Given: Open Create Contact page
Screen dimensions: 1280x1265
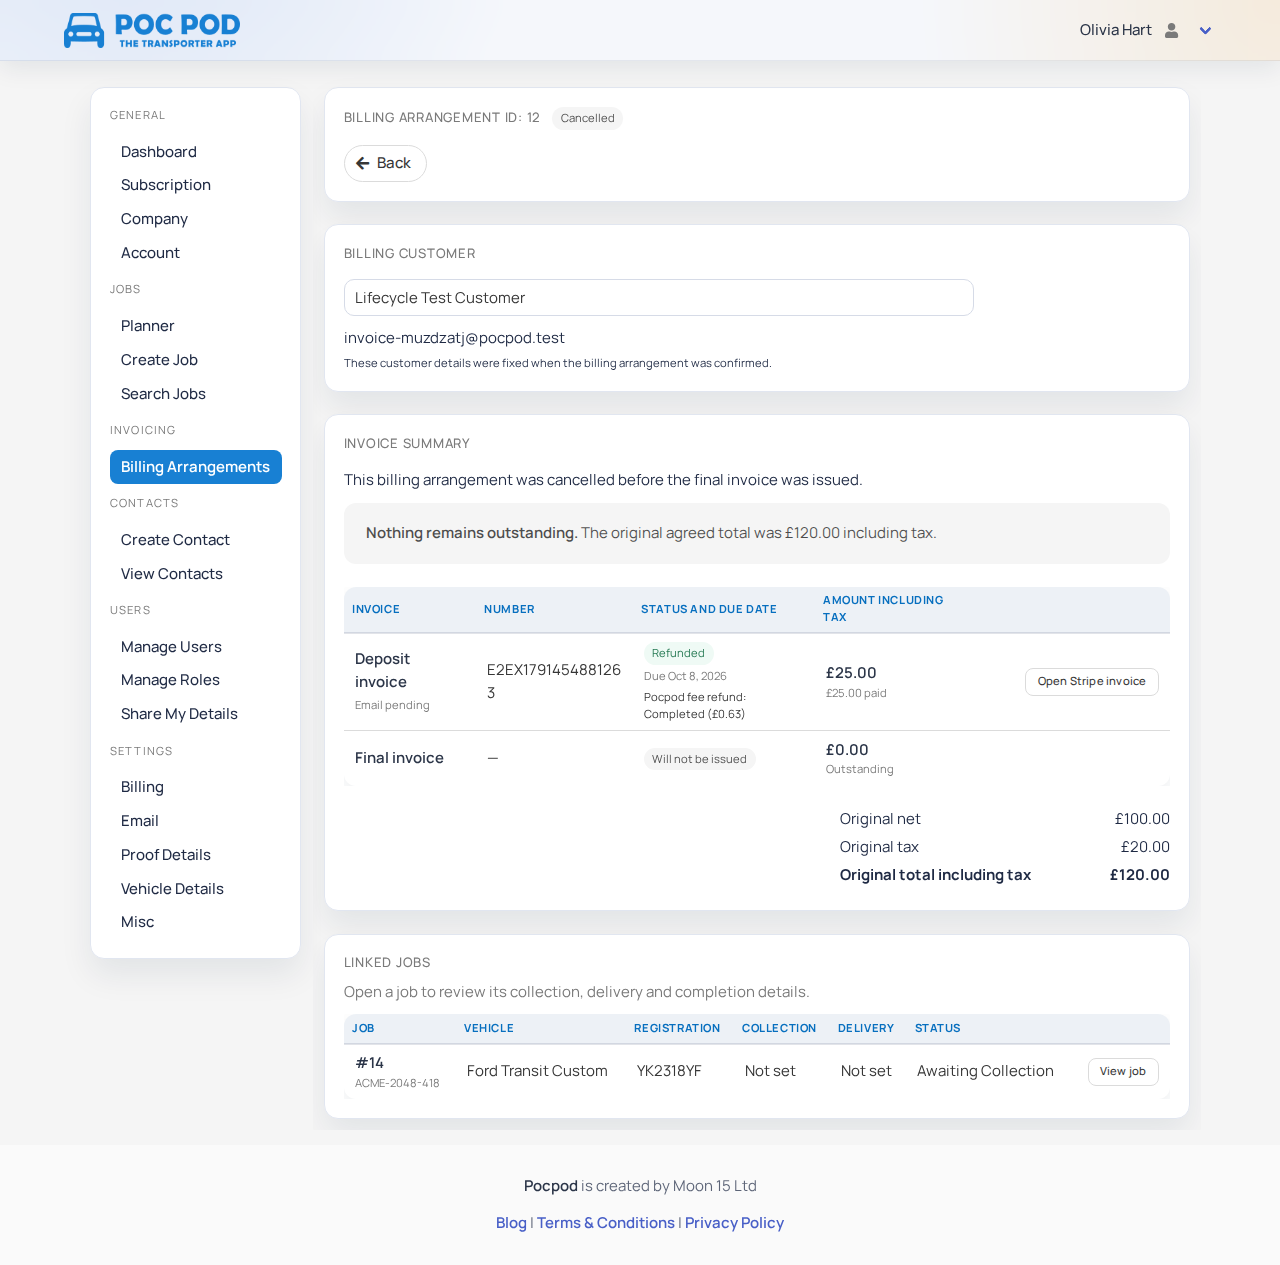Looking at the screenshot, I should pos(175,540).
